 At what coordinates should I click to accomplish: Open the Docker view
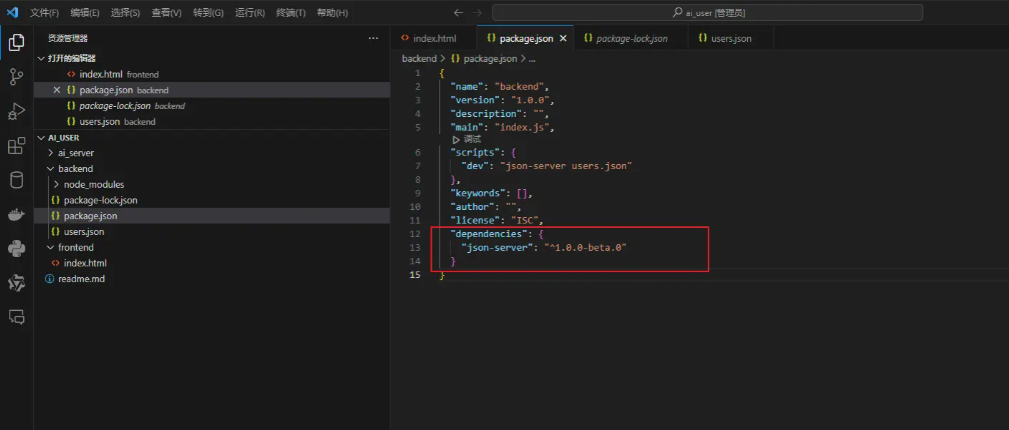click(x=16, y=214)
